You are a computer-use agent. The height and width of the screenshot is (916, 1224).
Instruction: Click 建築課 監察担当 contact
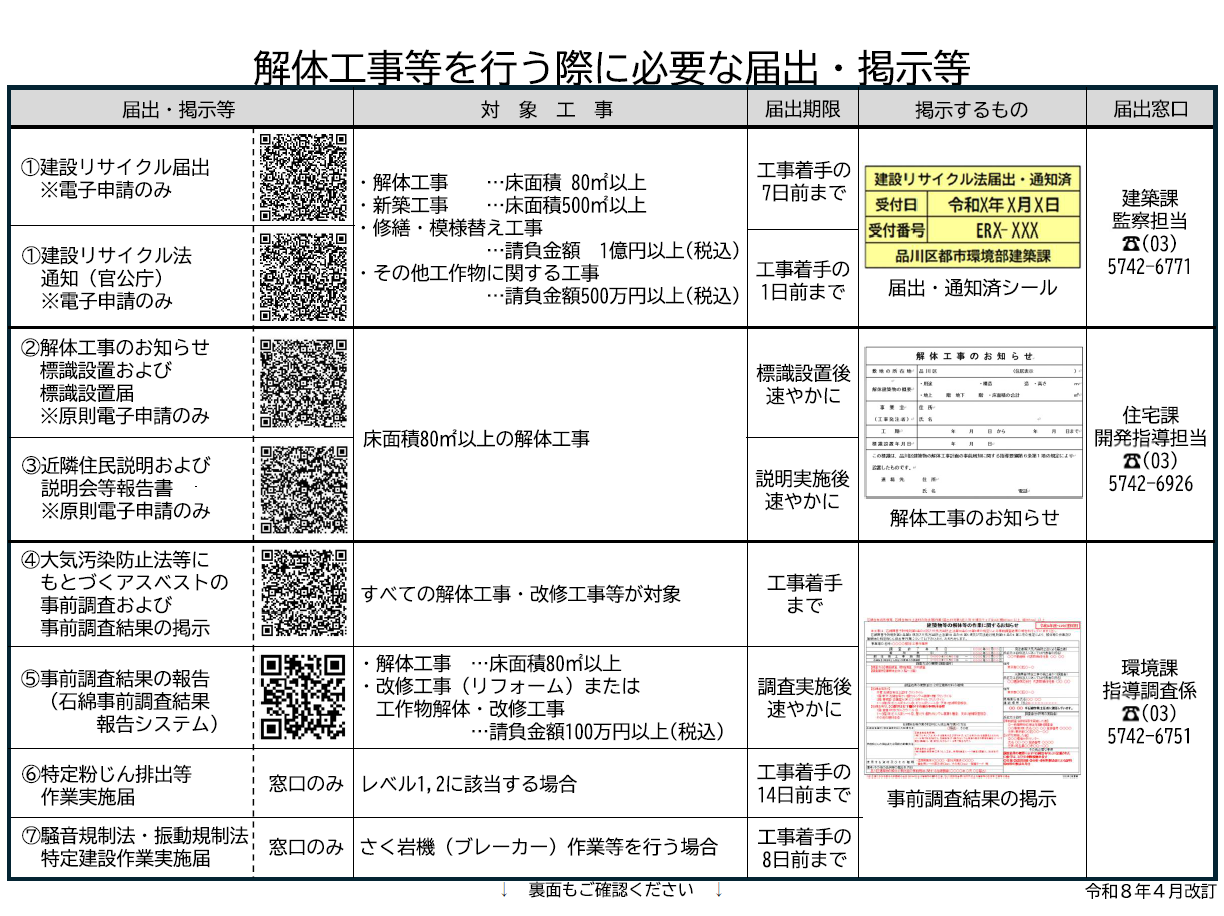click(x=1150, y=208)
